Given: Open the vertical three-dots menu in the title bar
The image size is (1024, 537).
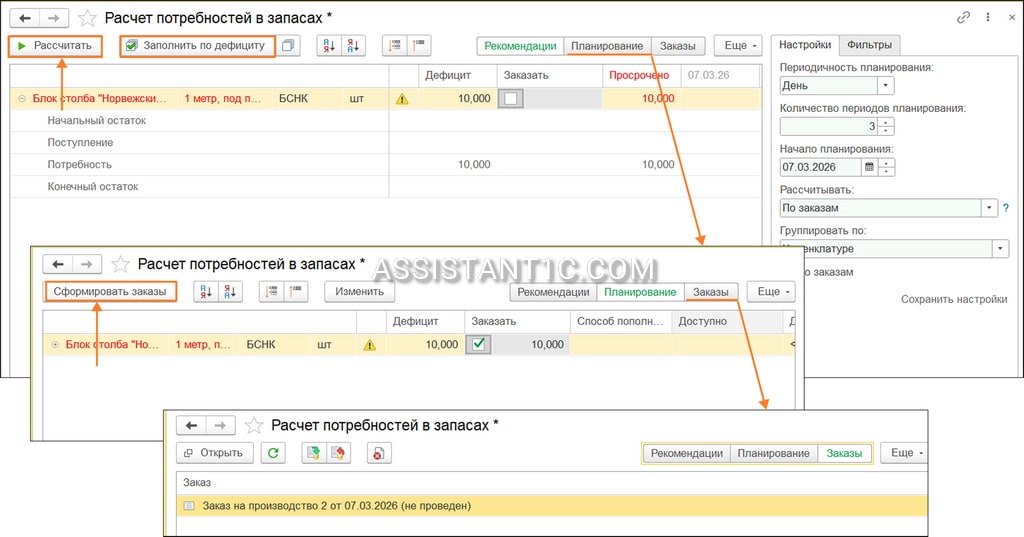Looking at the screenshot, I should tap(988, 18).
